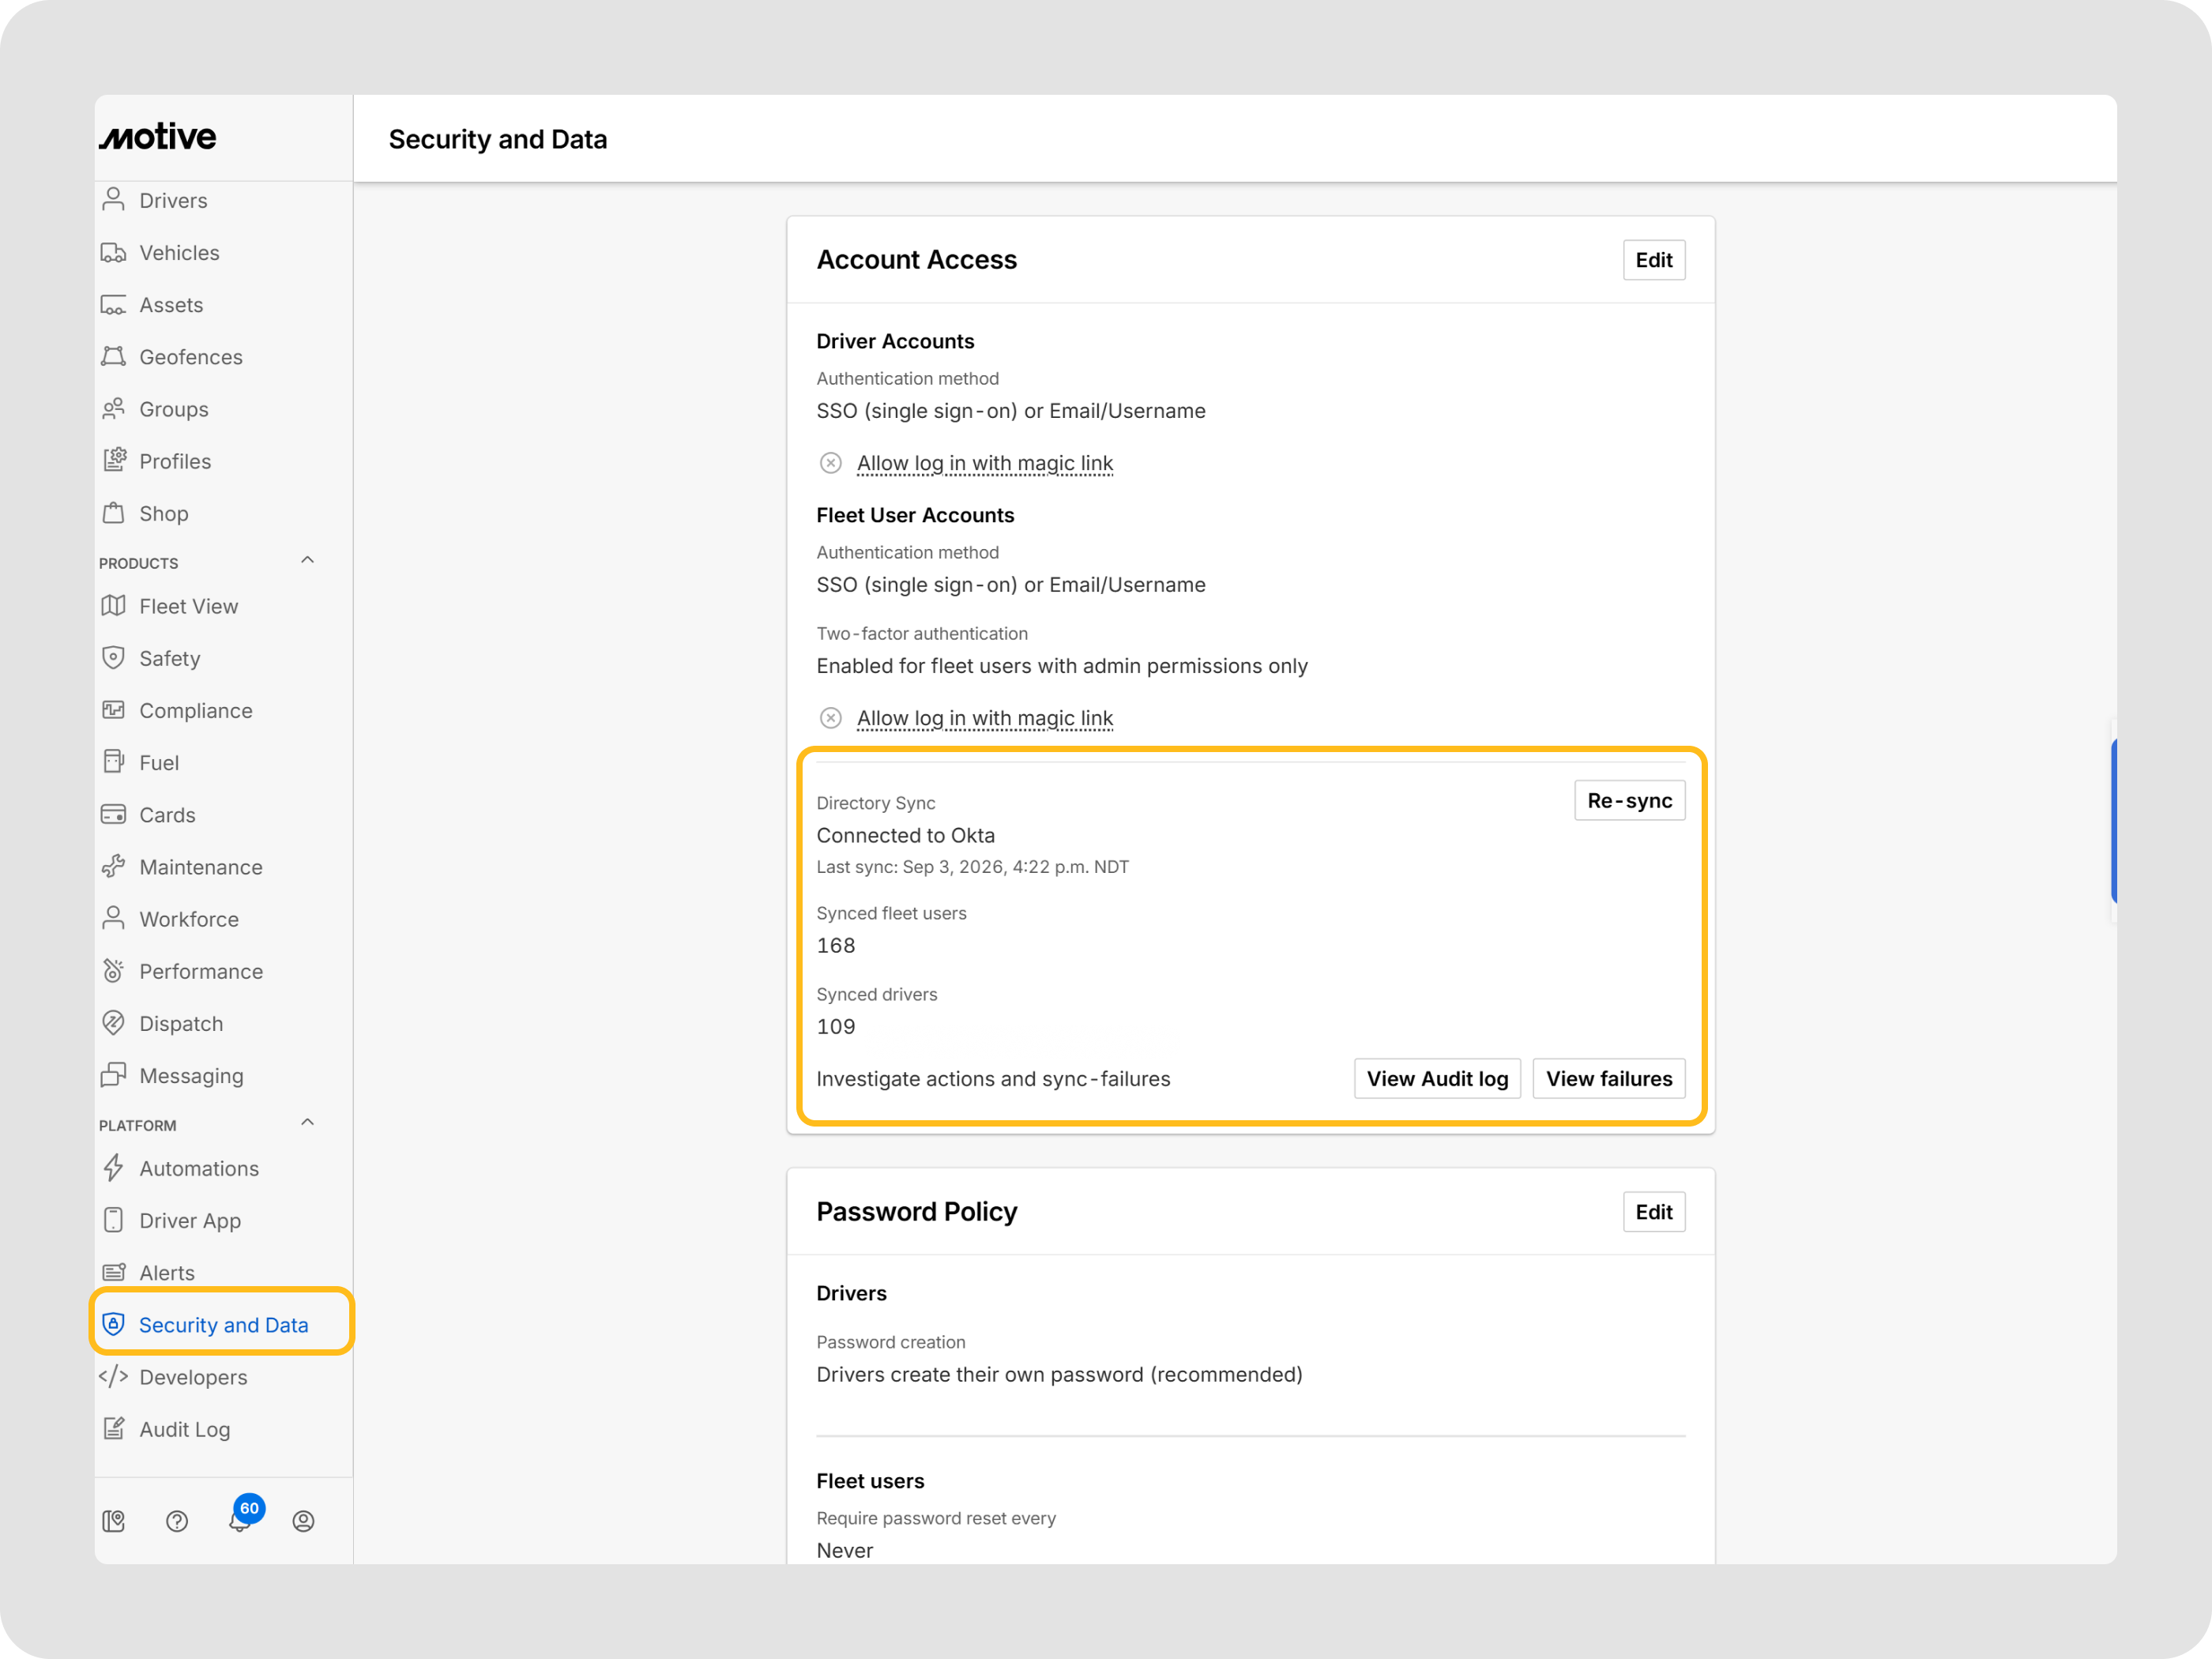Click Re-sync directory button
Viewport: 2212px width, 1659px height.
[1629, 800]
